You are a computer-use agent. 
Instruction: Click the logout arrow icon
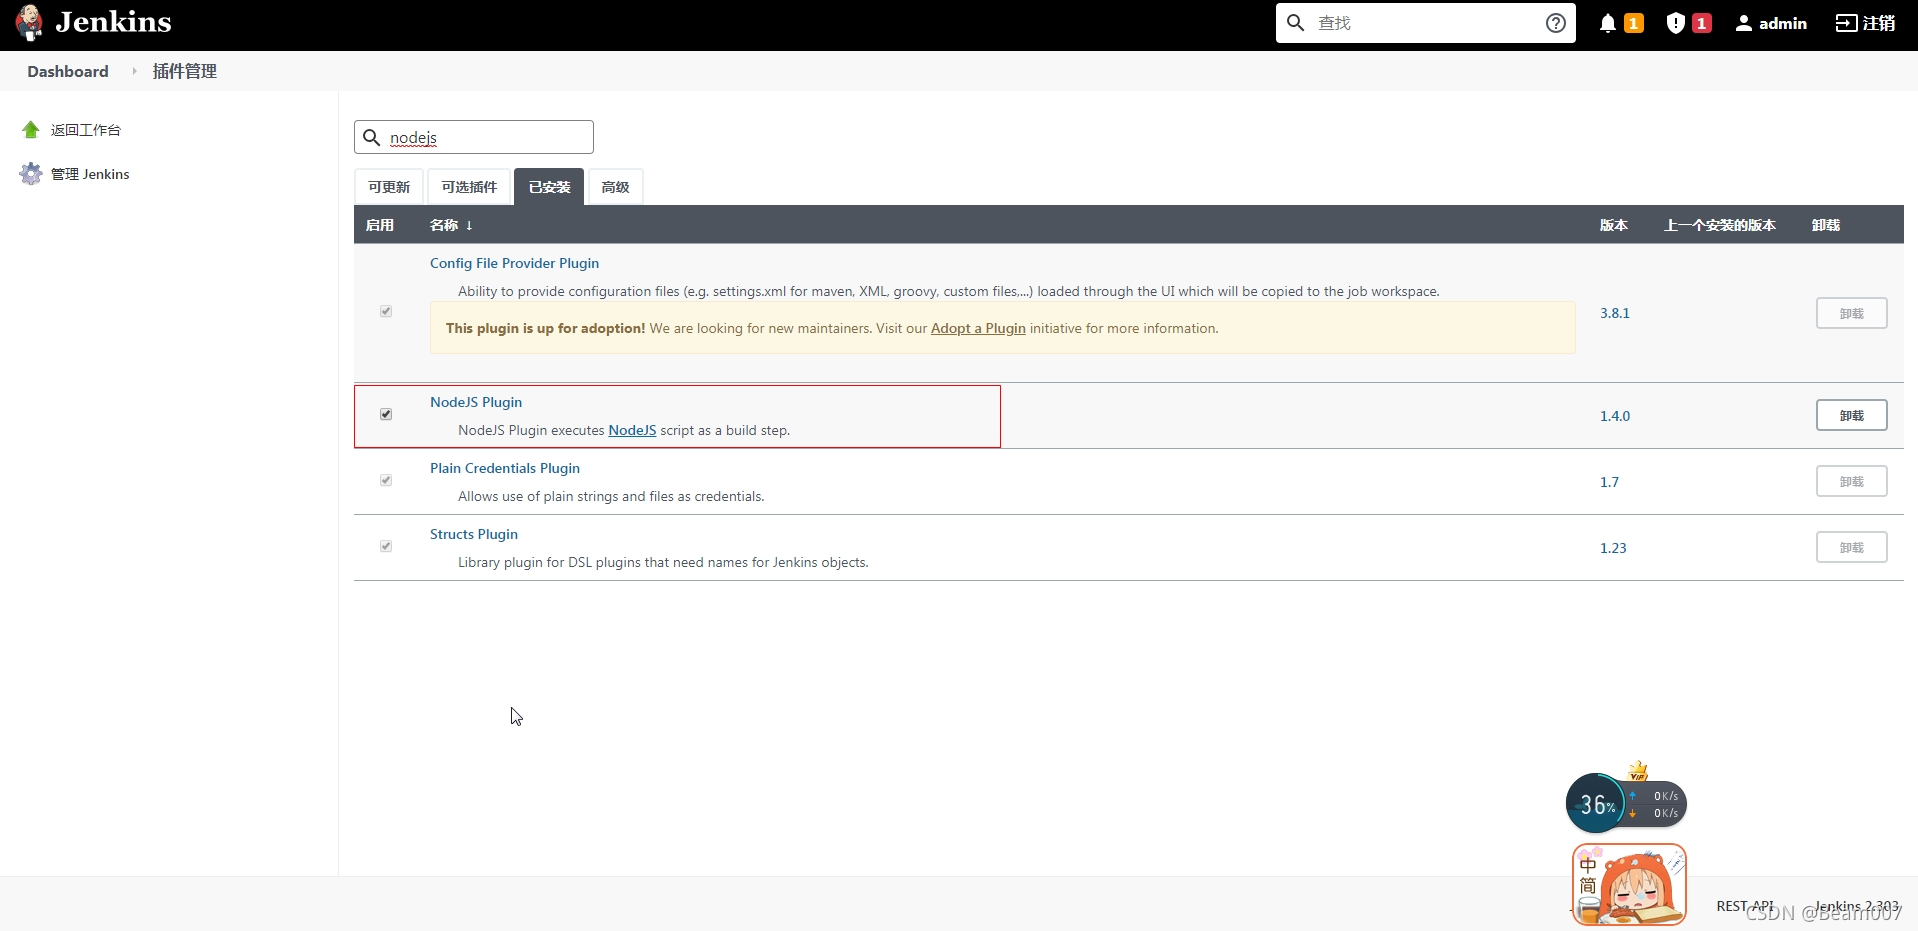tap(1846, 23)
